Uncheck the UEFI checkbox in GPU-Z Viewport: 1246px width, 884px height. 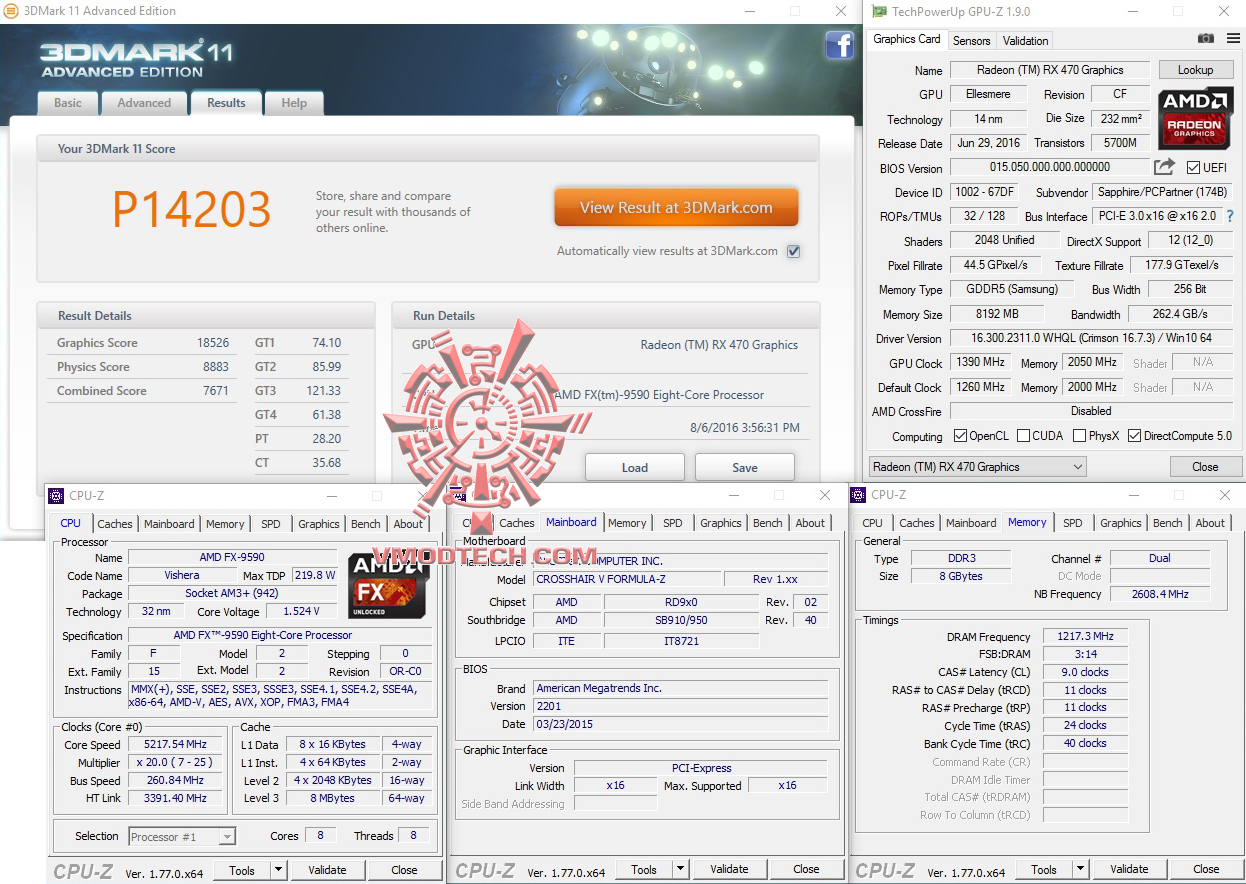click(x=1191, y=167)
